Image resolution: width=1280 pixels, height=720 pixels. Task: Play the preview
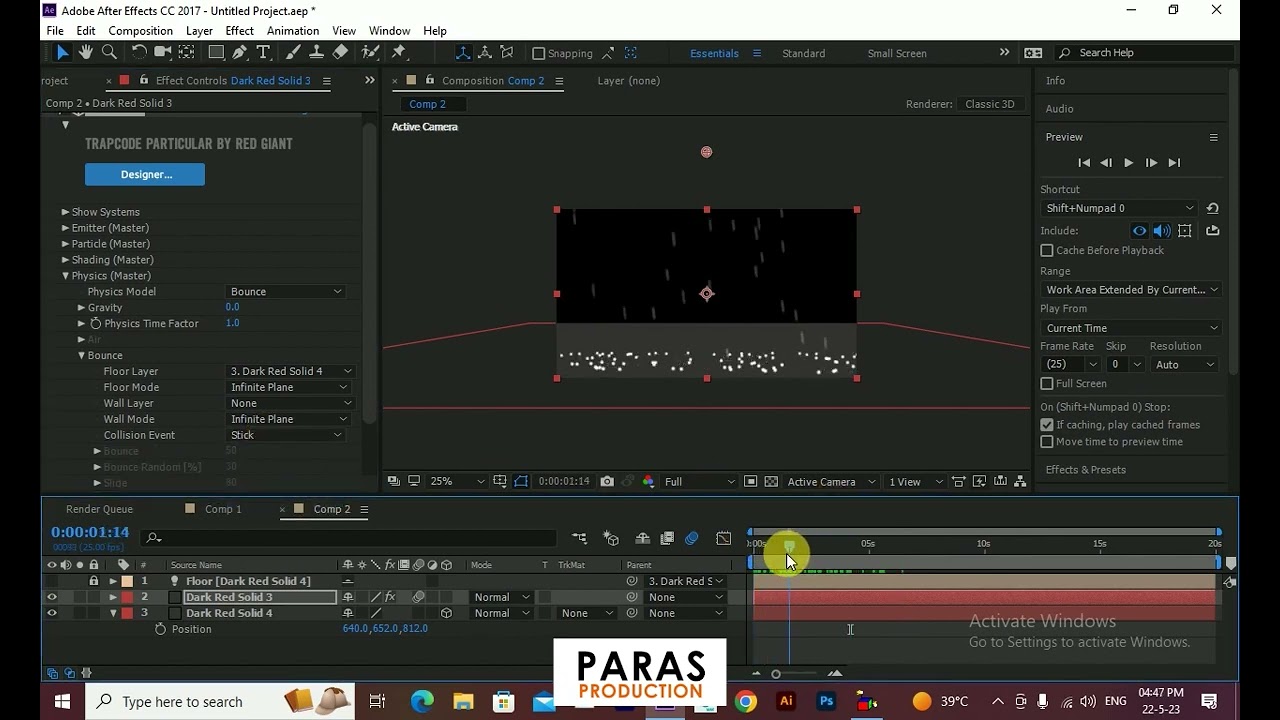pos(1128,162)
